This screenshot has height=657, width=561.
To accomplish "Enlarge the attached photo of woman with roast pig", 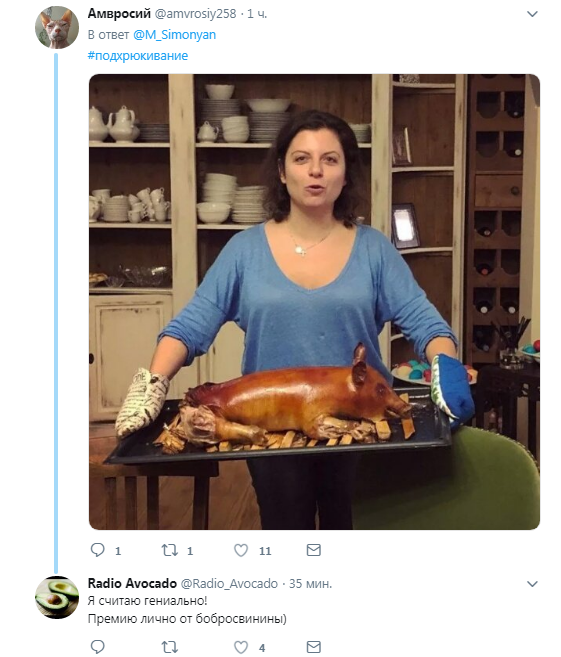I will coord(314,302).
